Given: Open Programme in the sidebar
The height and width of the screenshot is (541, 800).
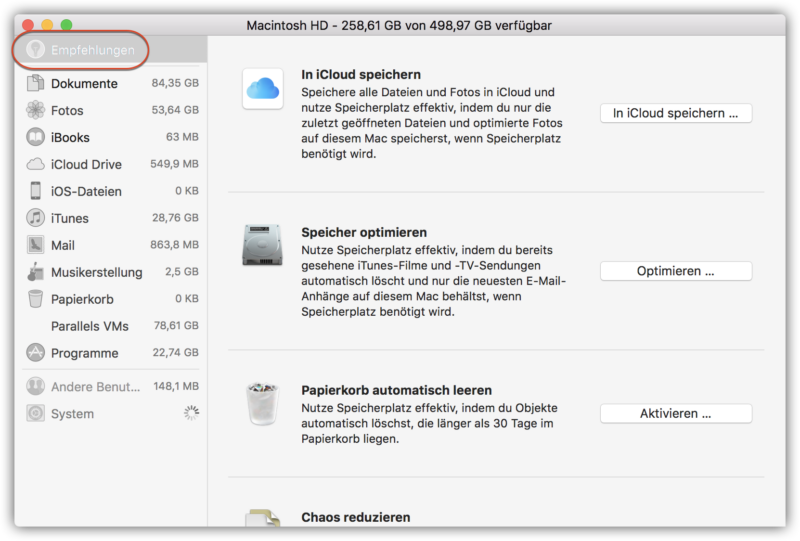Looking at the screenshot, I should coord(111,353).
